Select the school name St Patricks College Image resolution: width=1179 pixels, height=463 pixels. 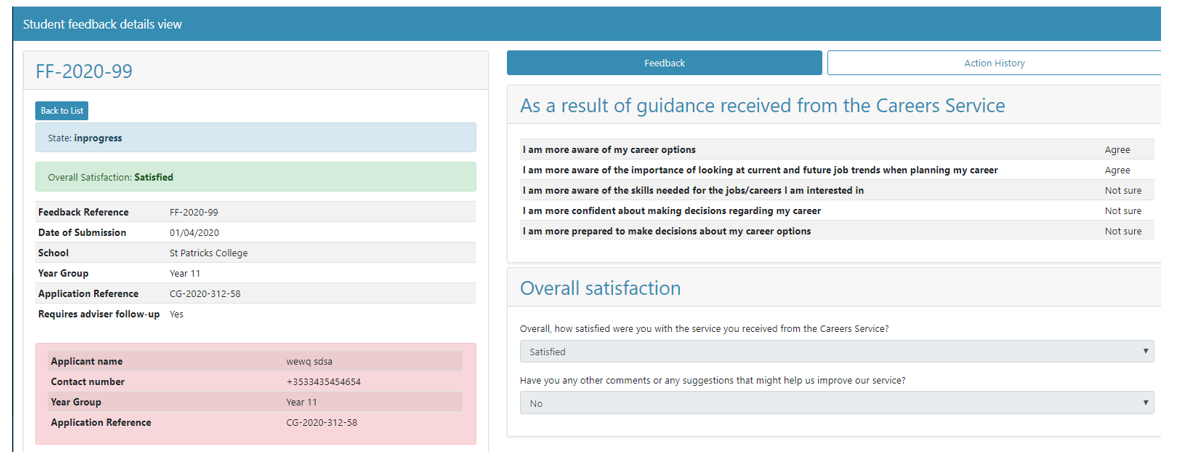click(x=209, y=253)
